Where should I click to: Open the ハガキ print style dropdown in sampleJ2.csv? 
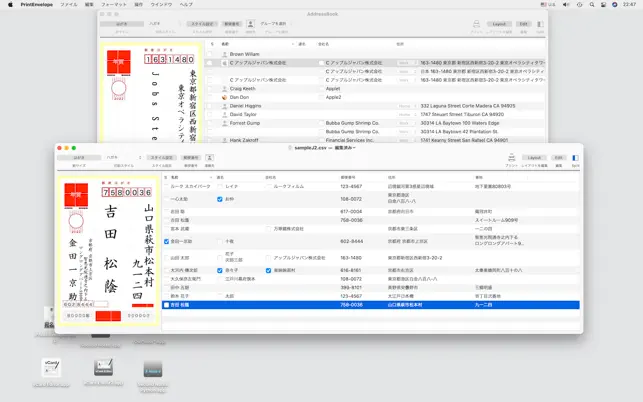tap(123, 158)
